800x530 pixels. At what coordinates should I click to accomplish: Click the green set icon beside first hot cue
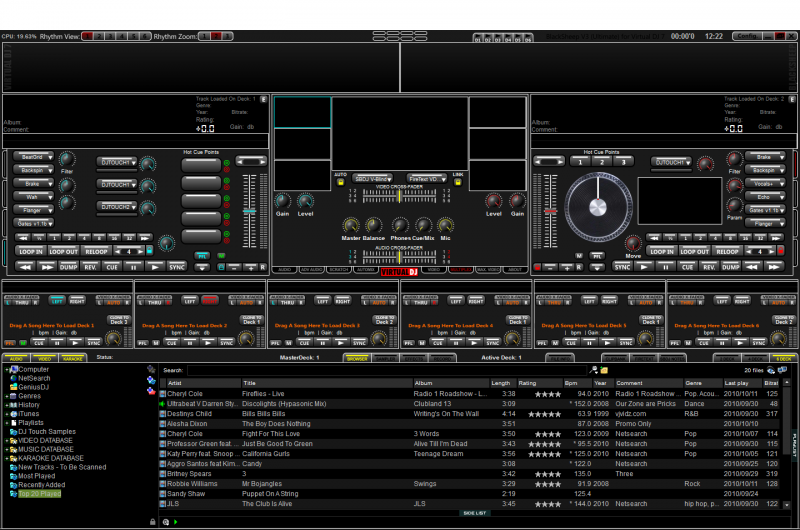(227, 163)
